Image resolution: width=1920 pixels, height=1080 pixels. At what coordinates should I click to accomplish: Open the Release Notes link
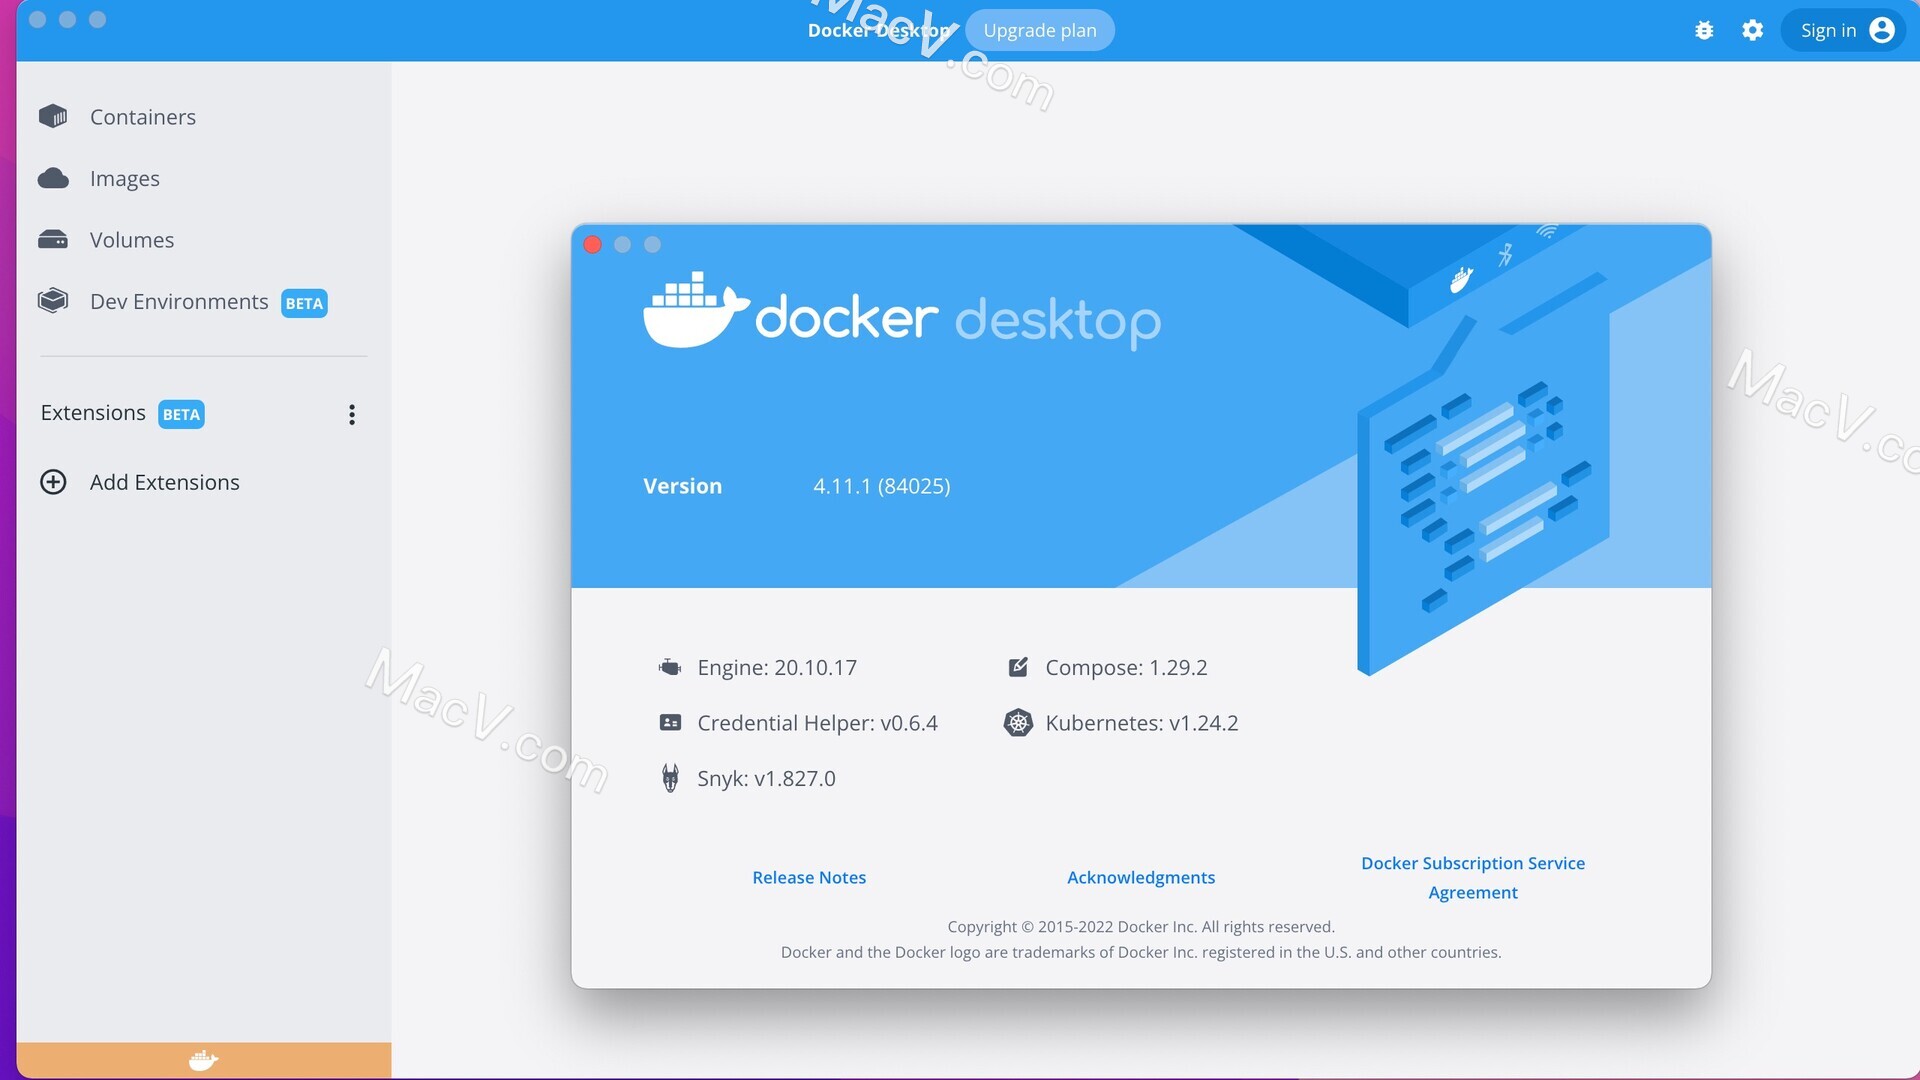(809, 877)
